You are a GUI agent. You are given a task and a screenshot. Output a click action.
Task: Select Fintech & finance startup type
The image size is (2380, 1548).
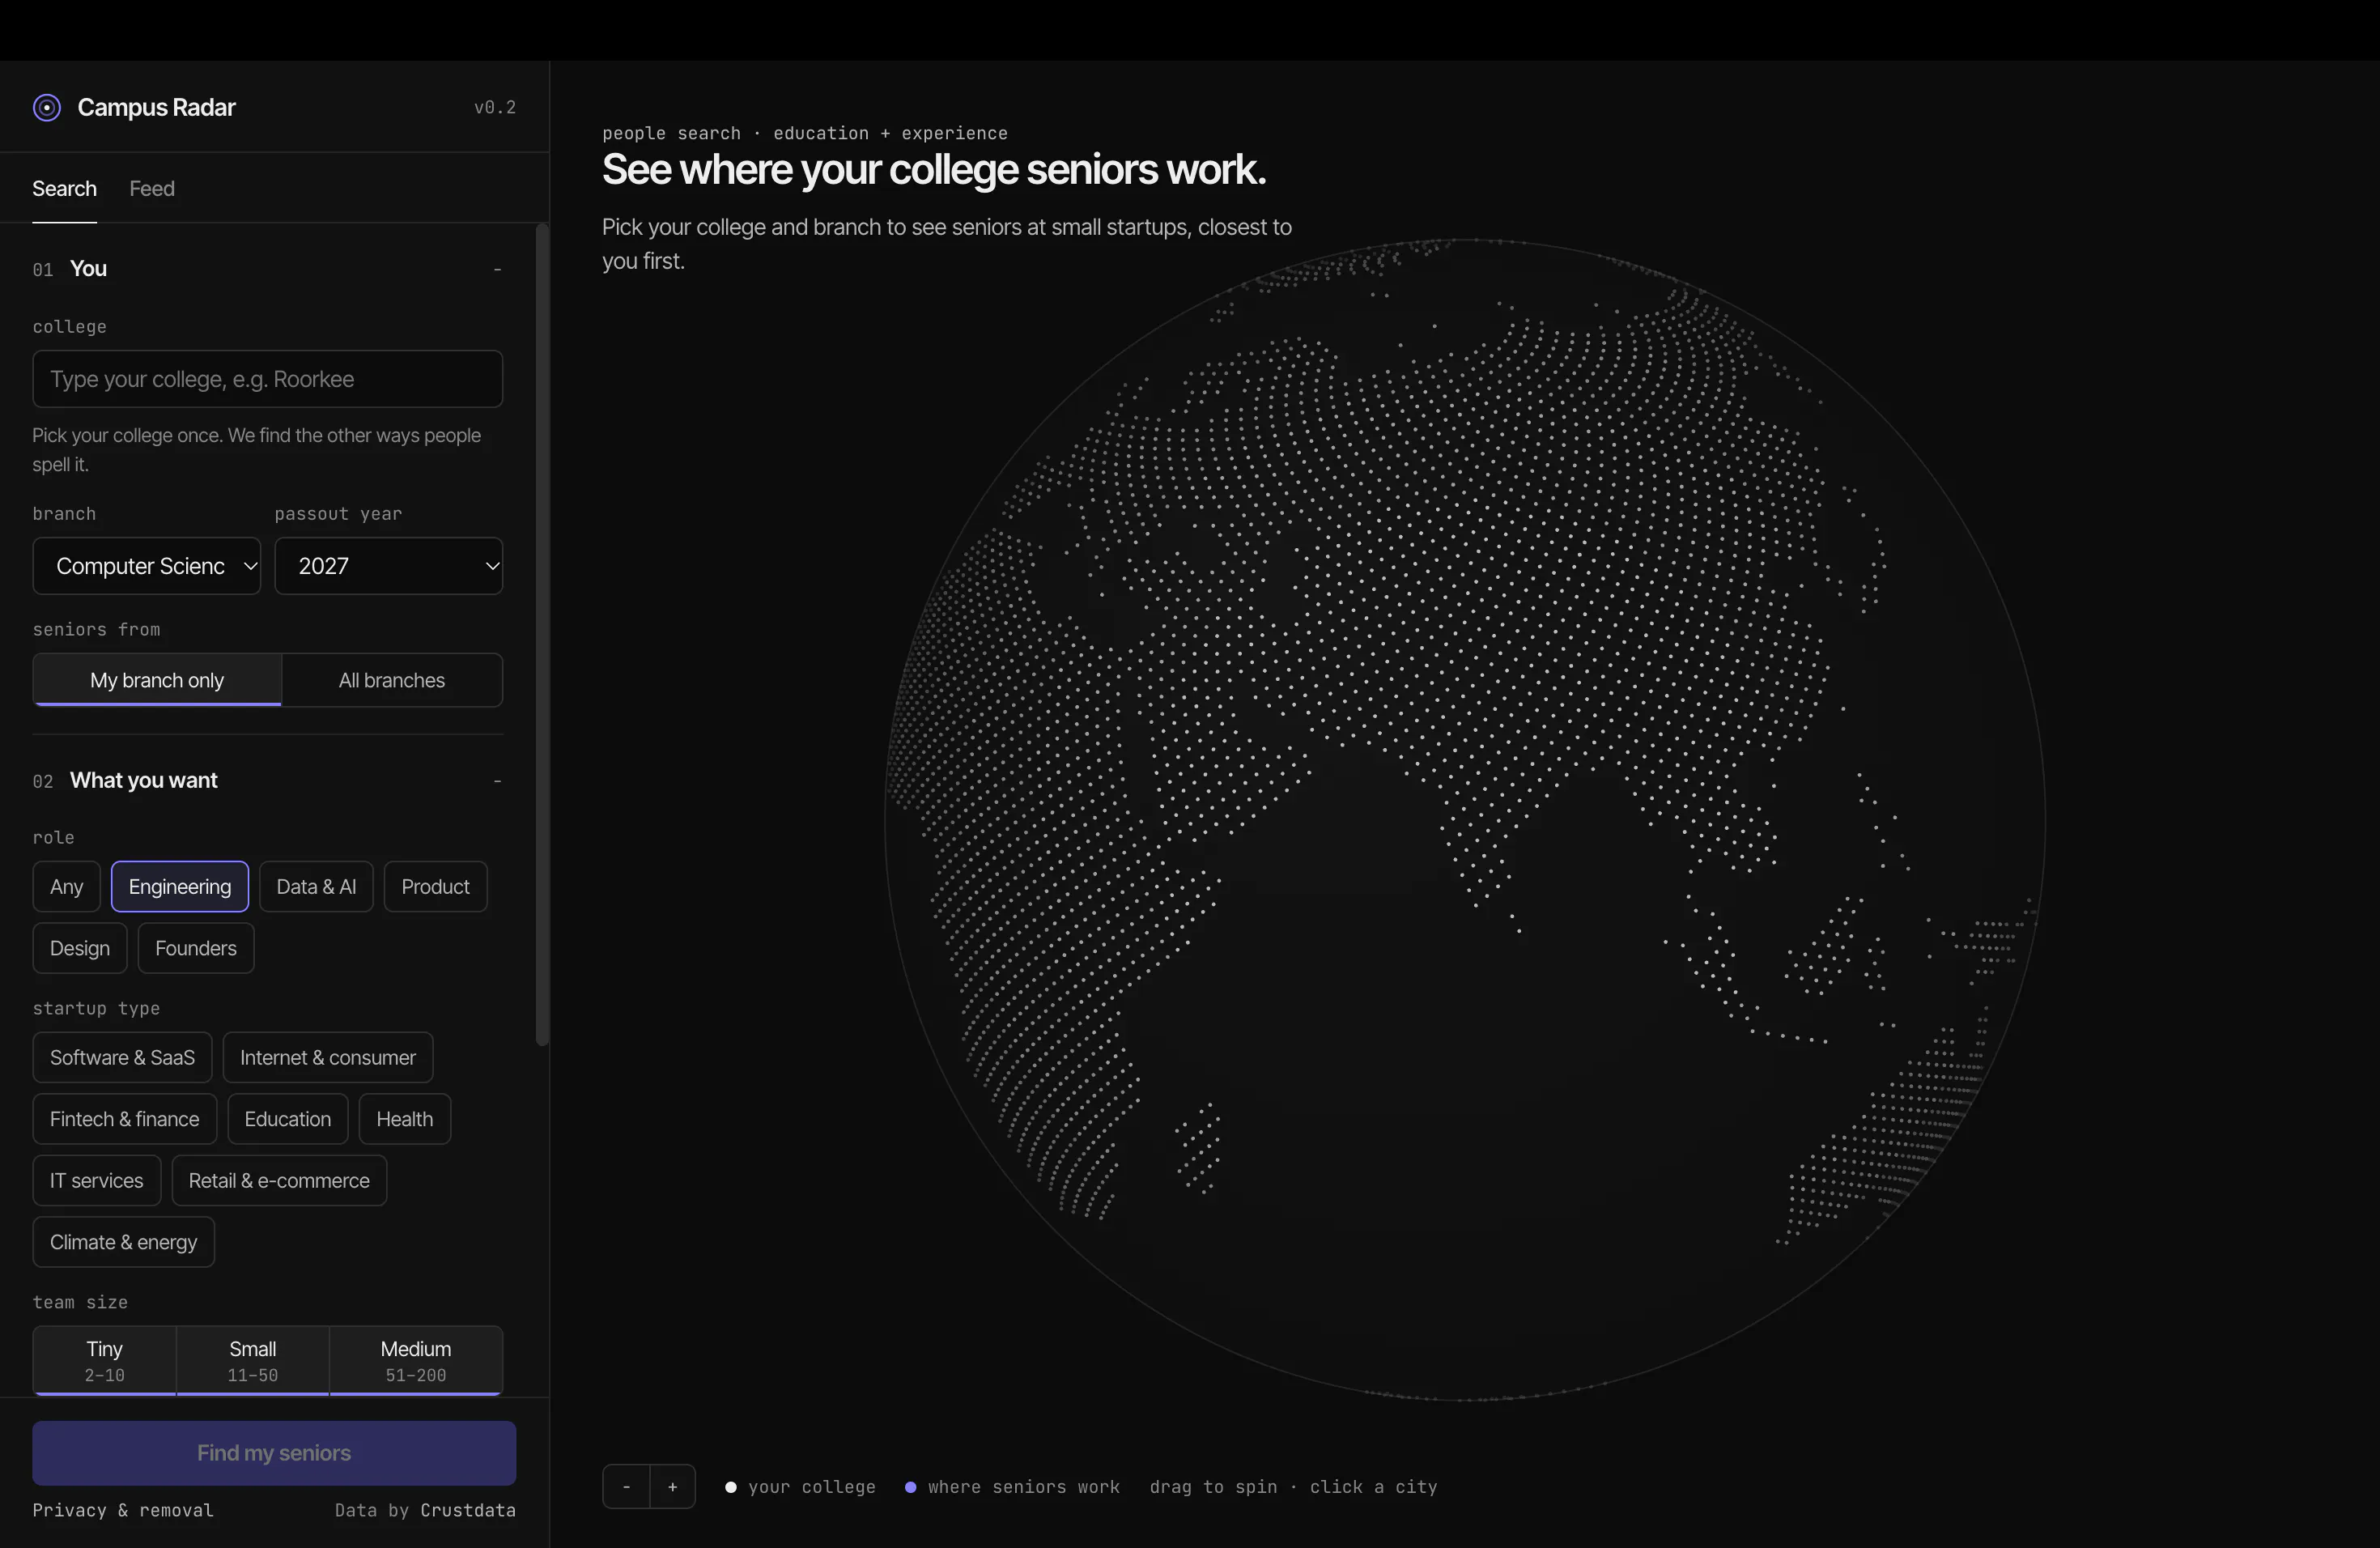coord(125,1119)
